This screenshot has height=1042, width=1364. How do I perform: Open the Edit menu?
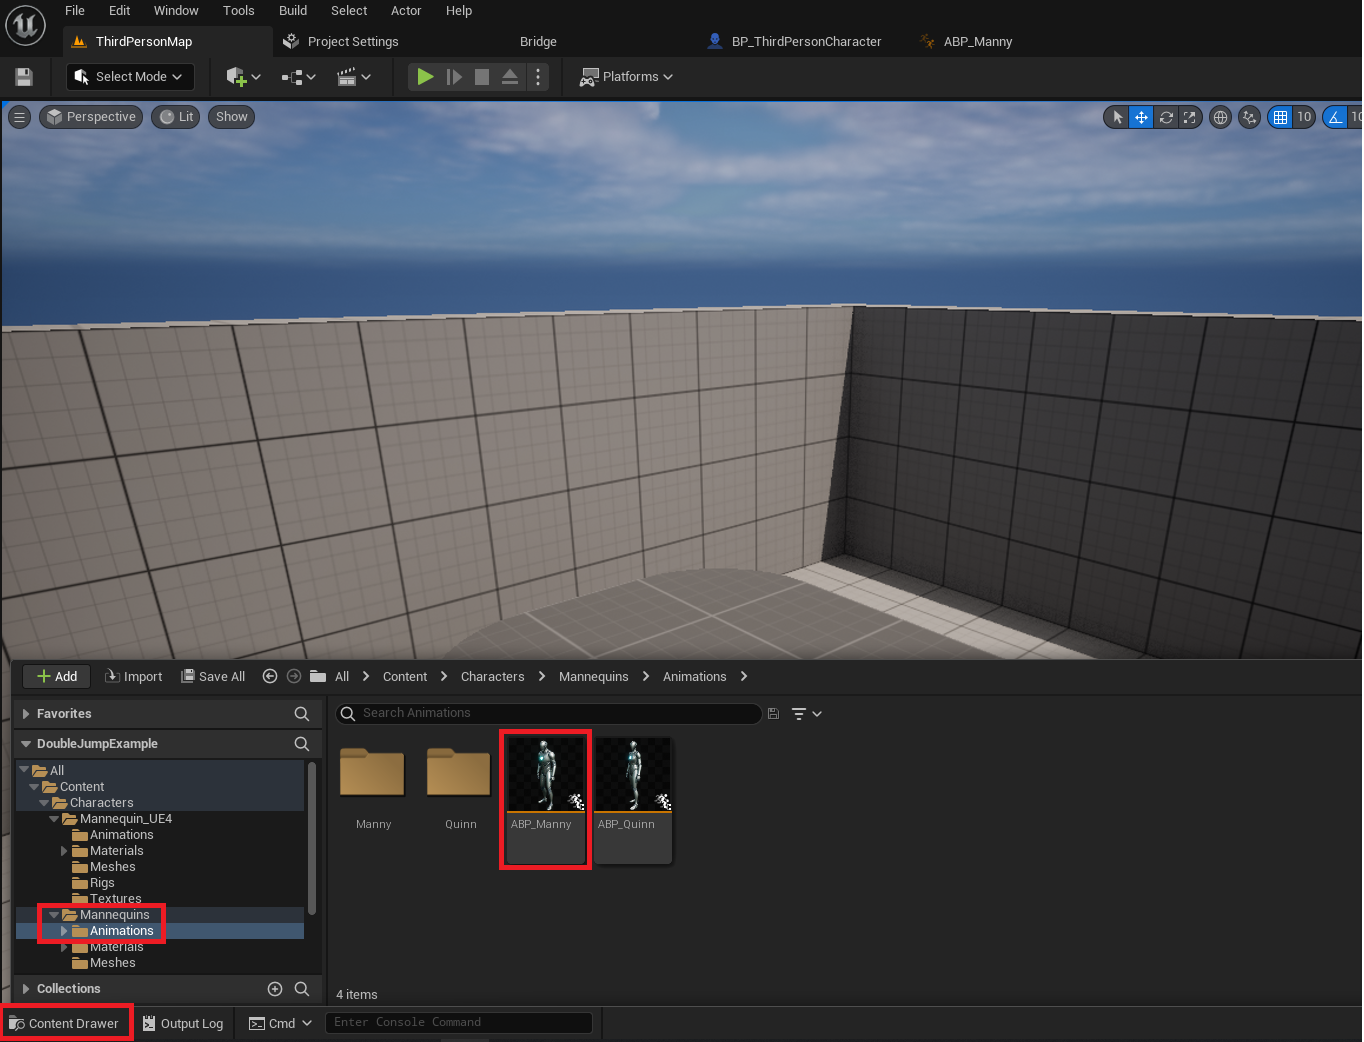tap(119, 11)
